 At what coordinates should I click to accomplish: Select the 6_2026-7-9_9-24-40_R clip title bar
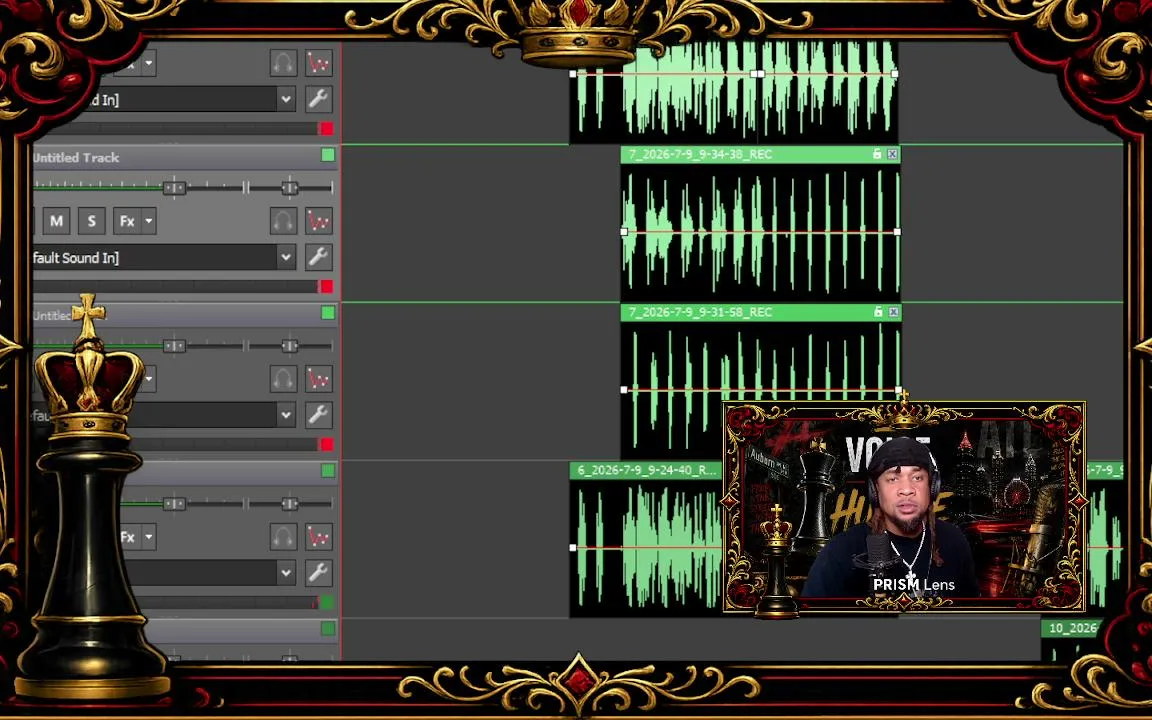pos(647,470)
